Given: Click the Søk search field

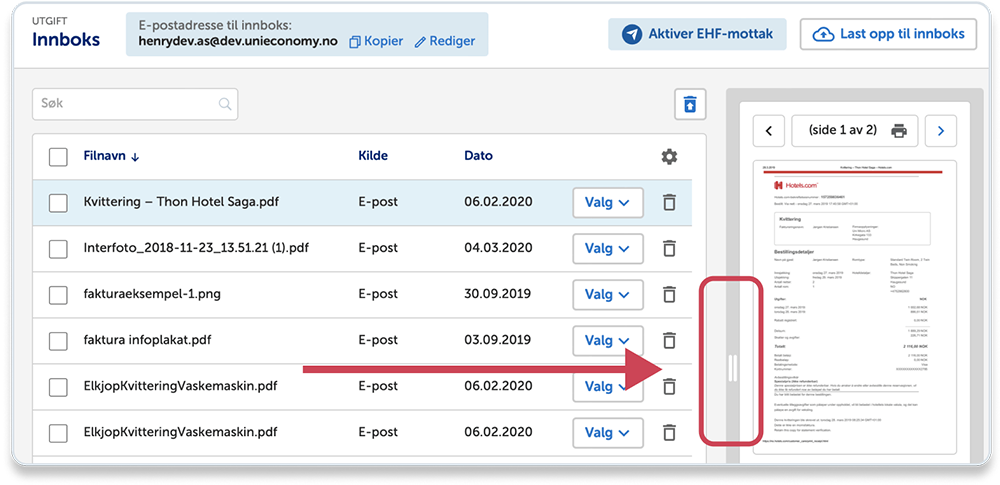Looking at the screenshot, I should click(x=125, y=103).
